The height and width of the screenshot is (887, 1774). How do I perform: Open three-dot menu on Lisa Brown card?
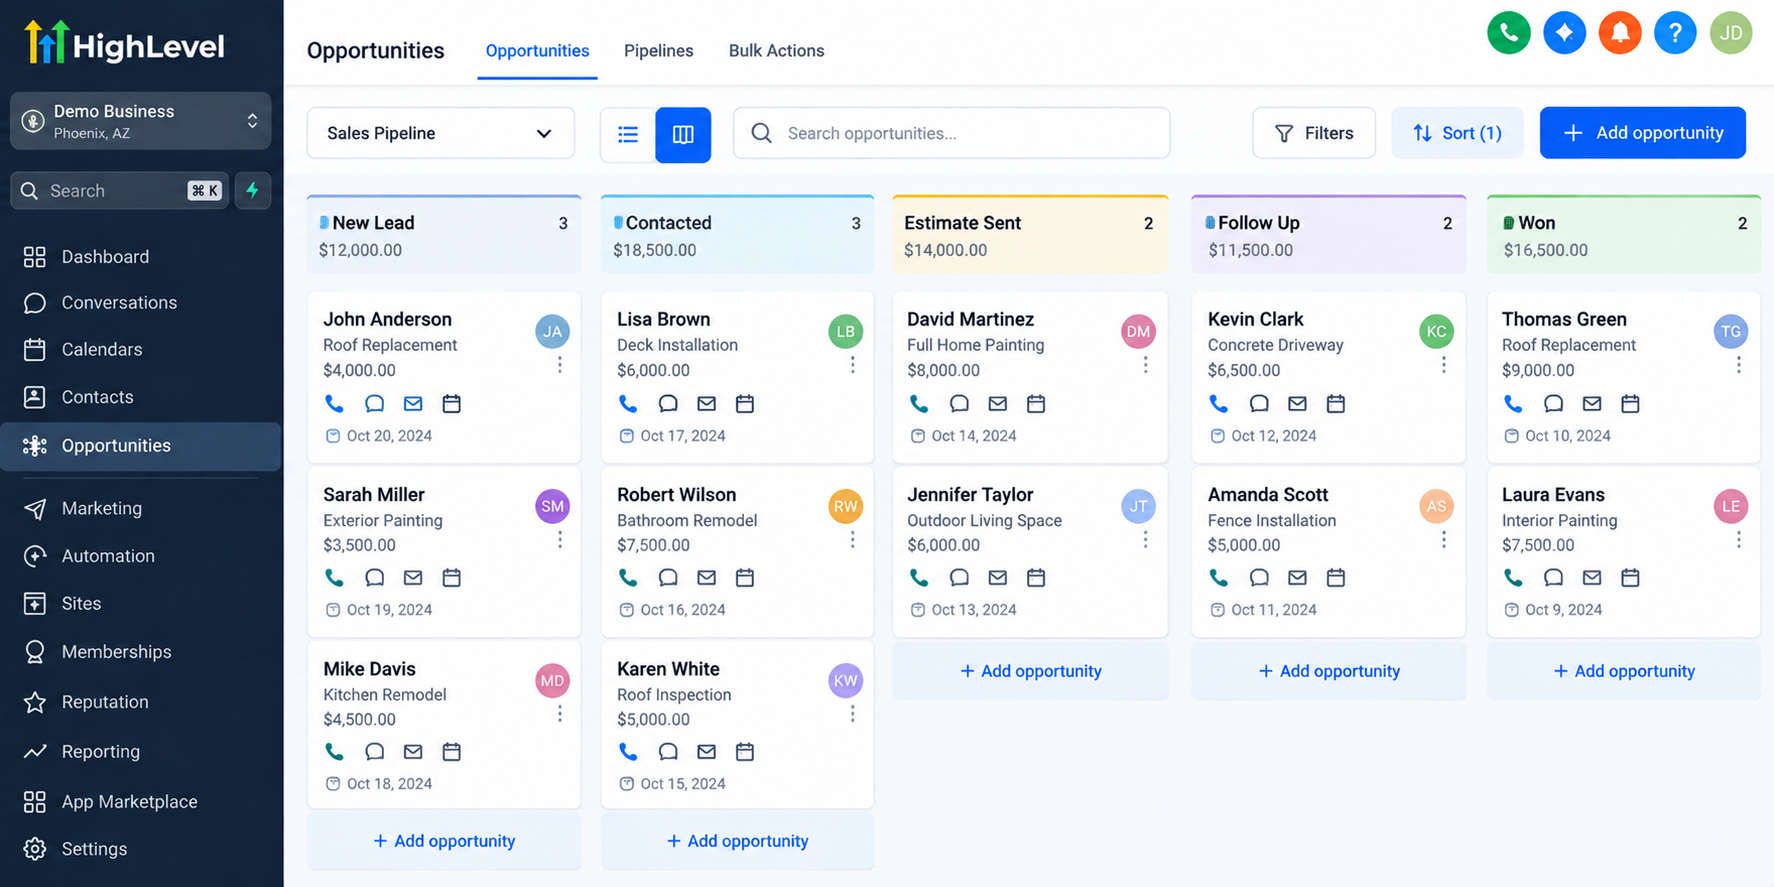pos(852,365)
